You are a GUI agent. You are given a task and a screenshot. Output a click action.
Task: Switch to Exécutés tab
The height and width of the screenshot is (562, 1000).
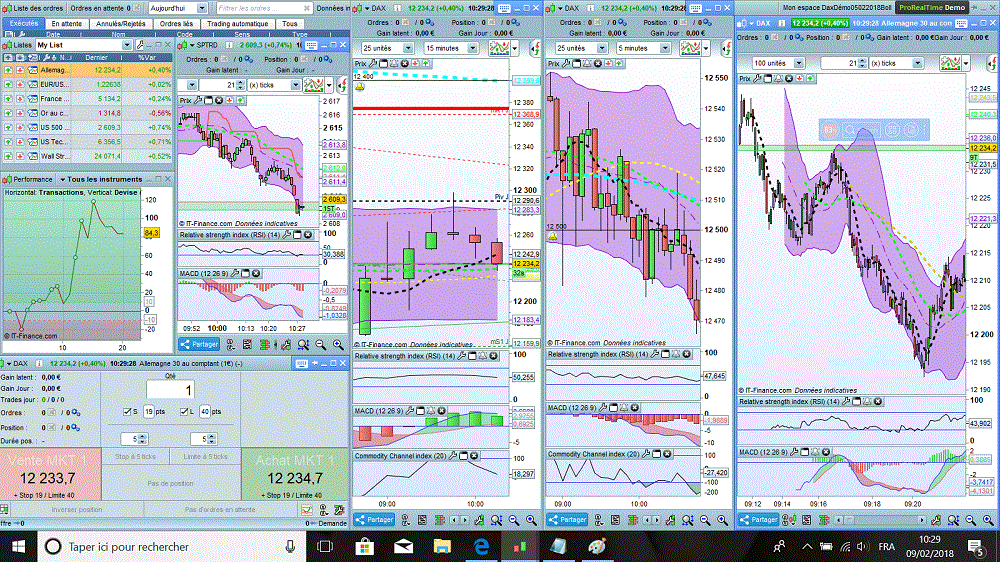24,24
